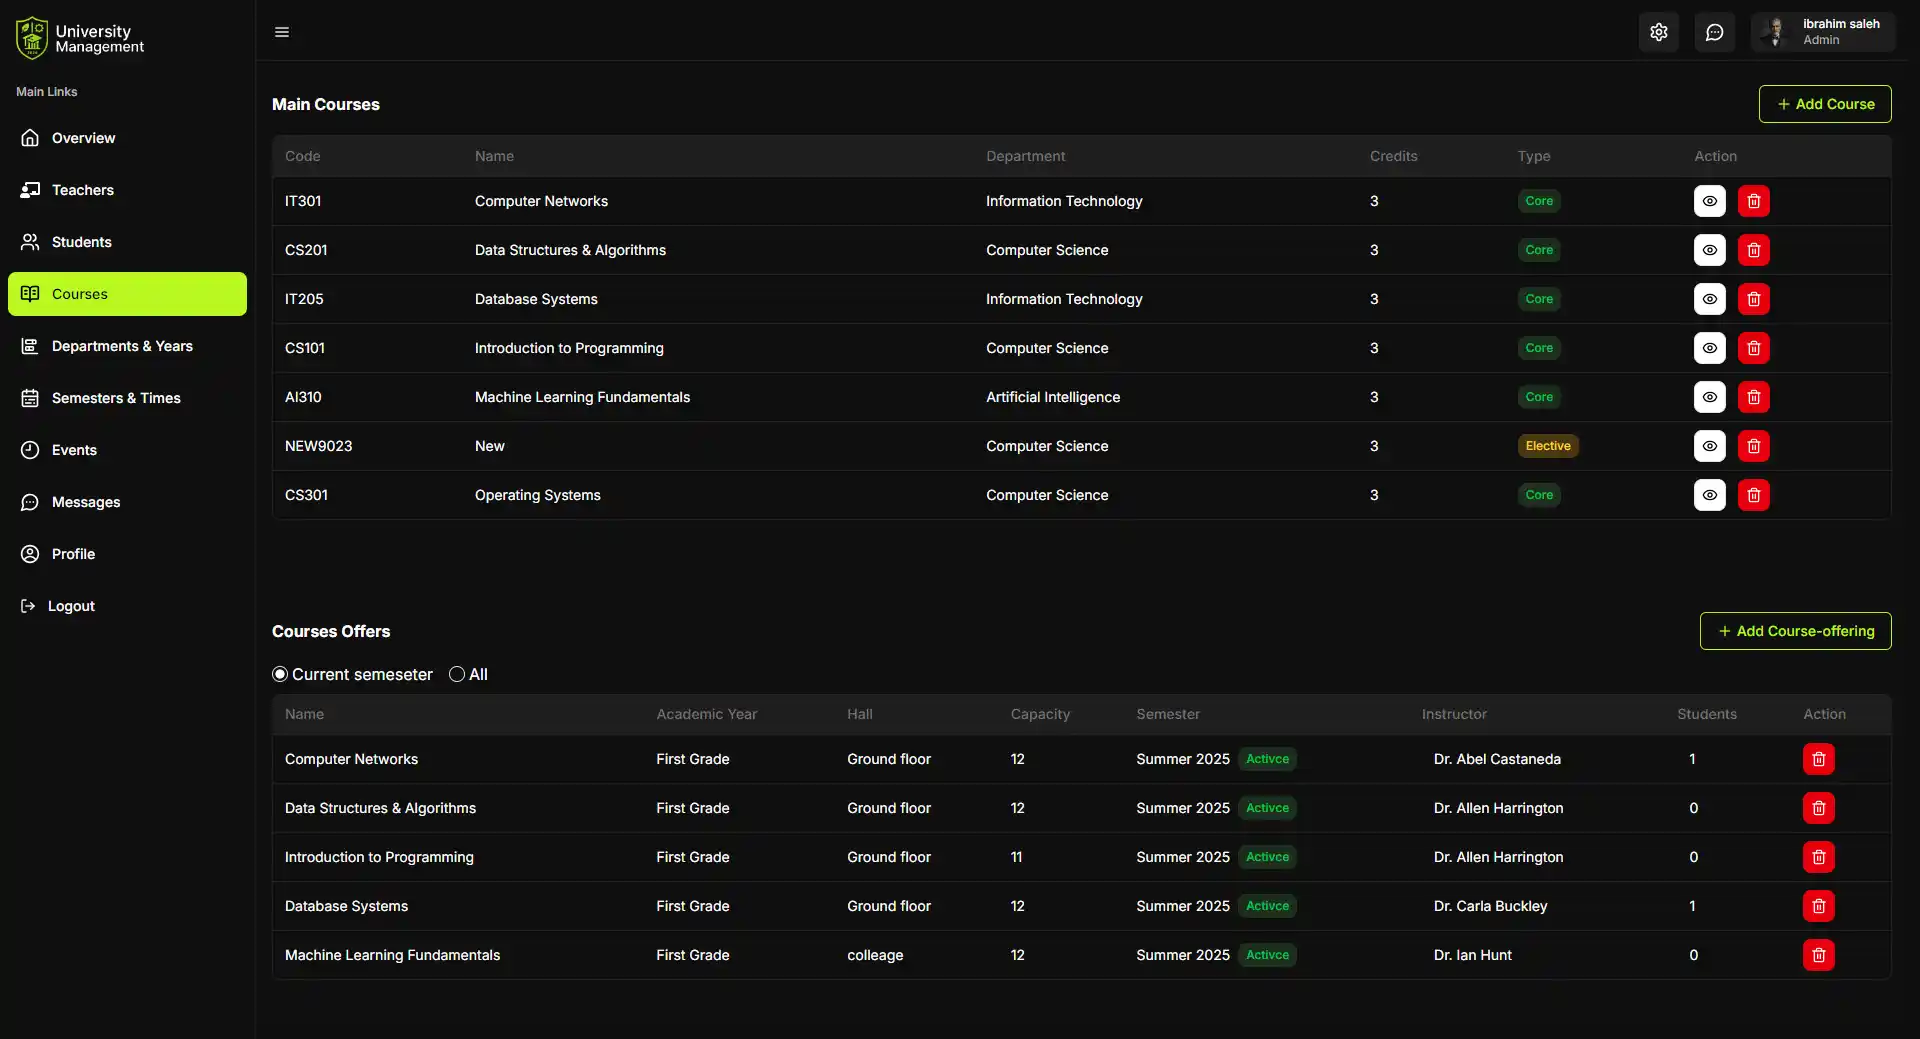This screenshot has width=1920, height=1039.
Task: Delete the NEW9023 elective course
Action: (x=1753, y=446)
